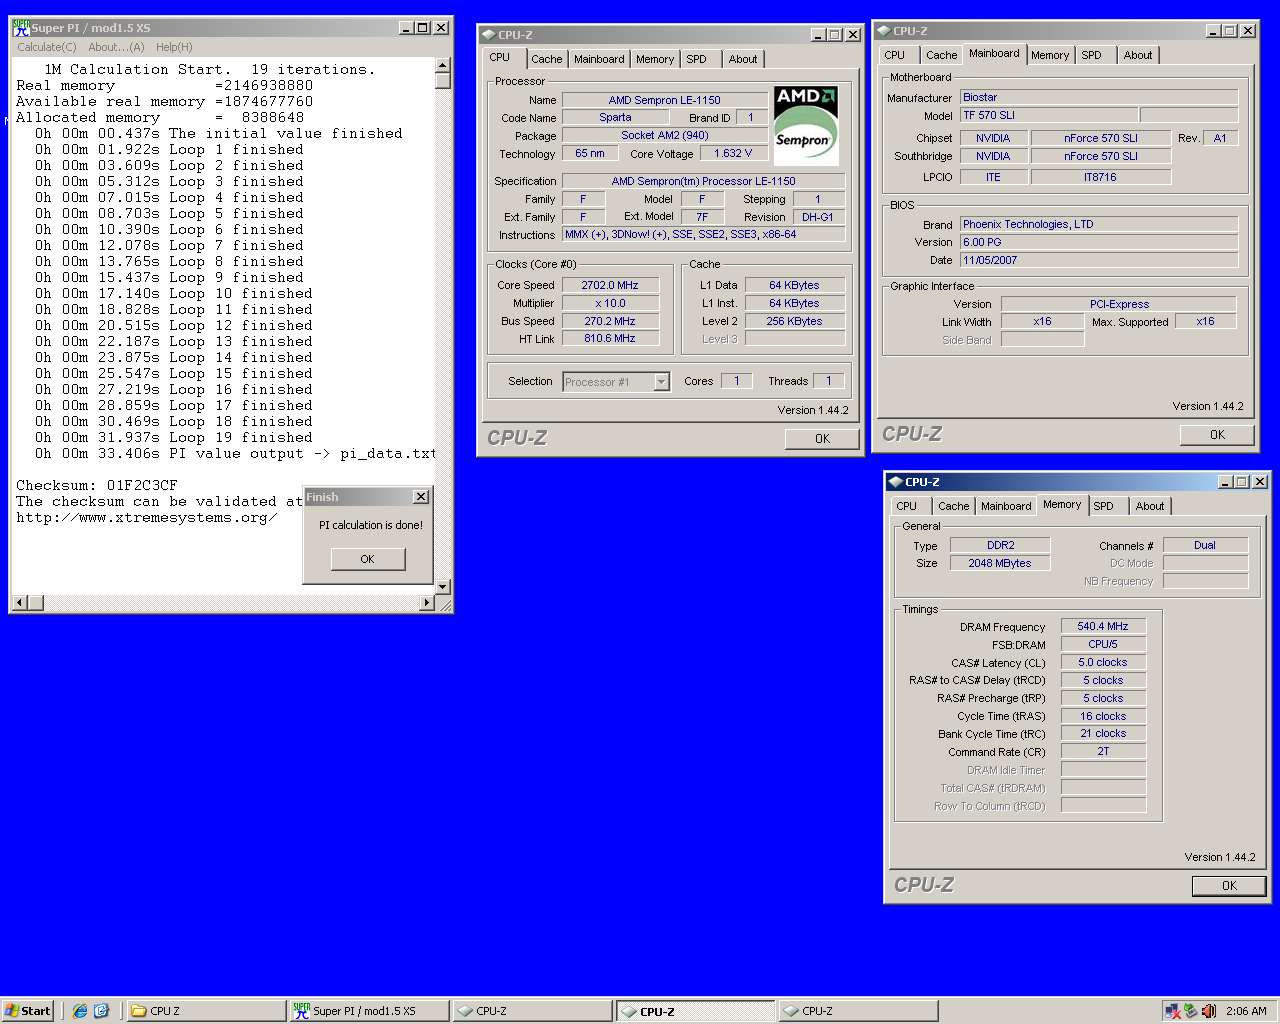Click Super PI horizontal scrollbar right arrow
1280x1024 pixels.
click(427, 602)
